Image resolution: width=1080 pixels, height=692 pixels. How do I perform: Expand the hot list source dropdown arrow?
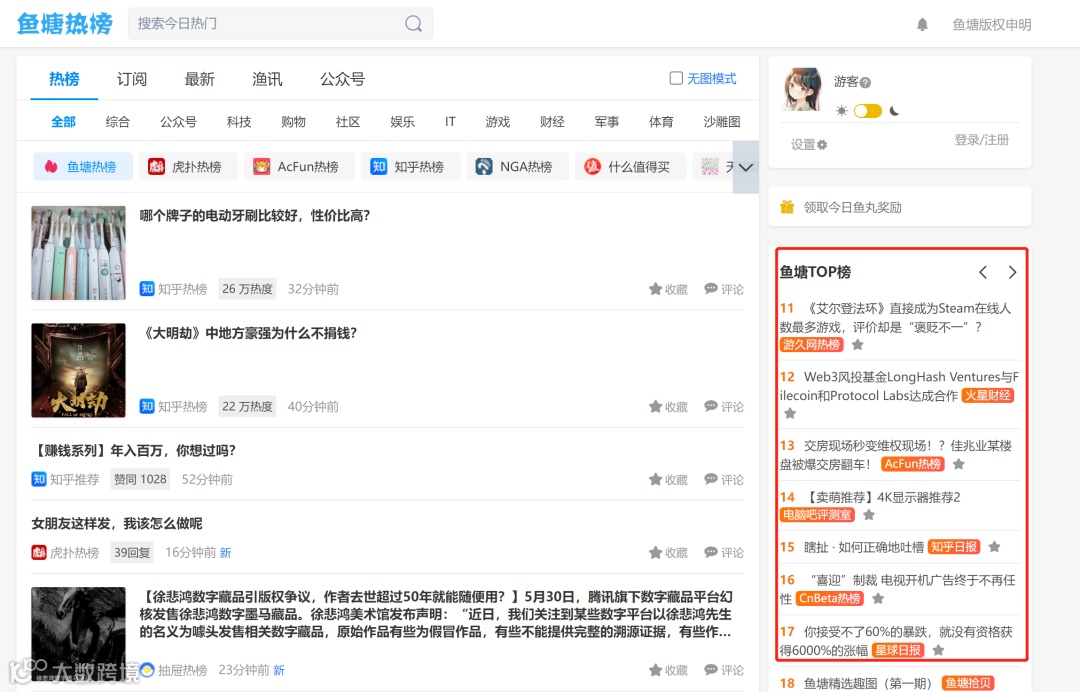(x=746, y=167)
